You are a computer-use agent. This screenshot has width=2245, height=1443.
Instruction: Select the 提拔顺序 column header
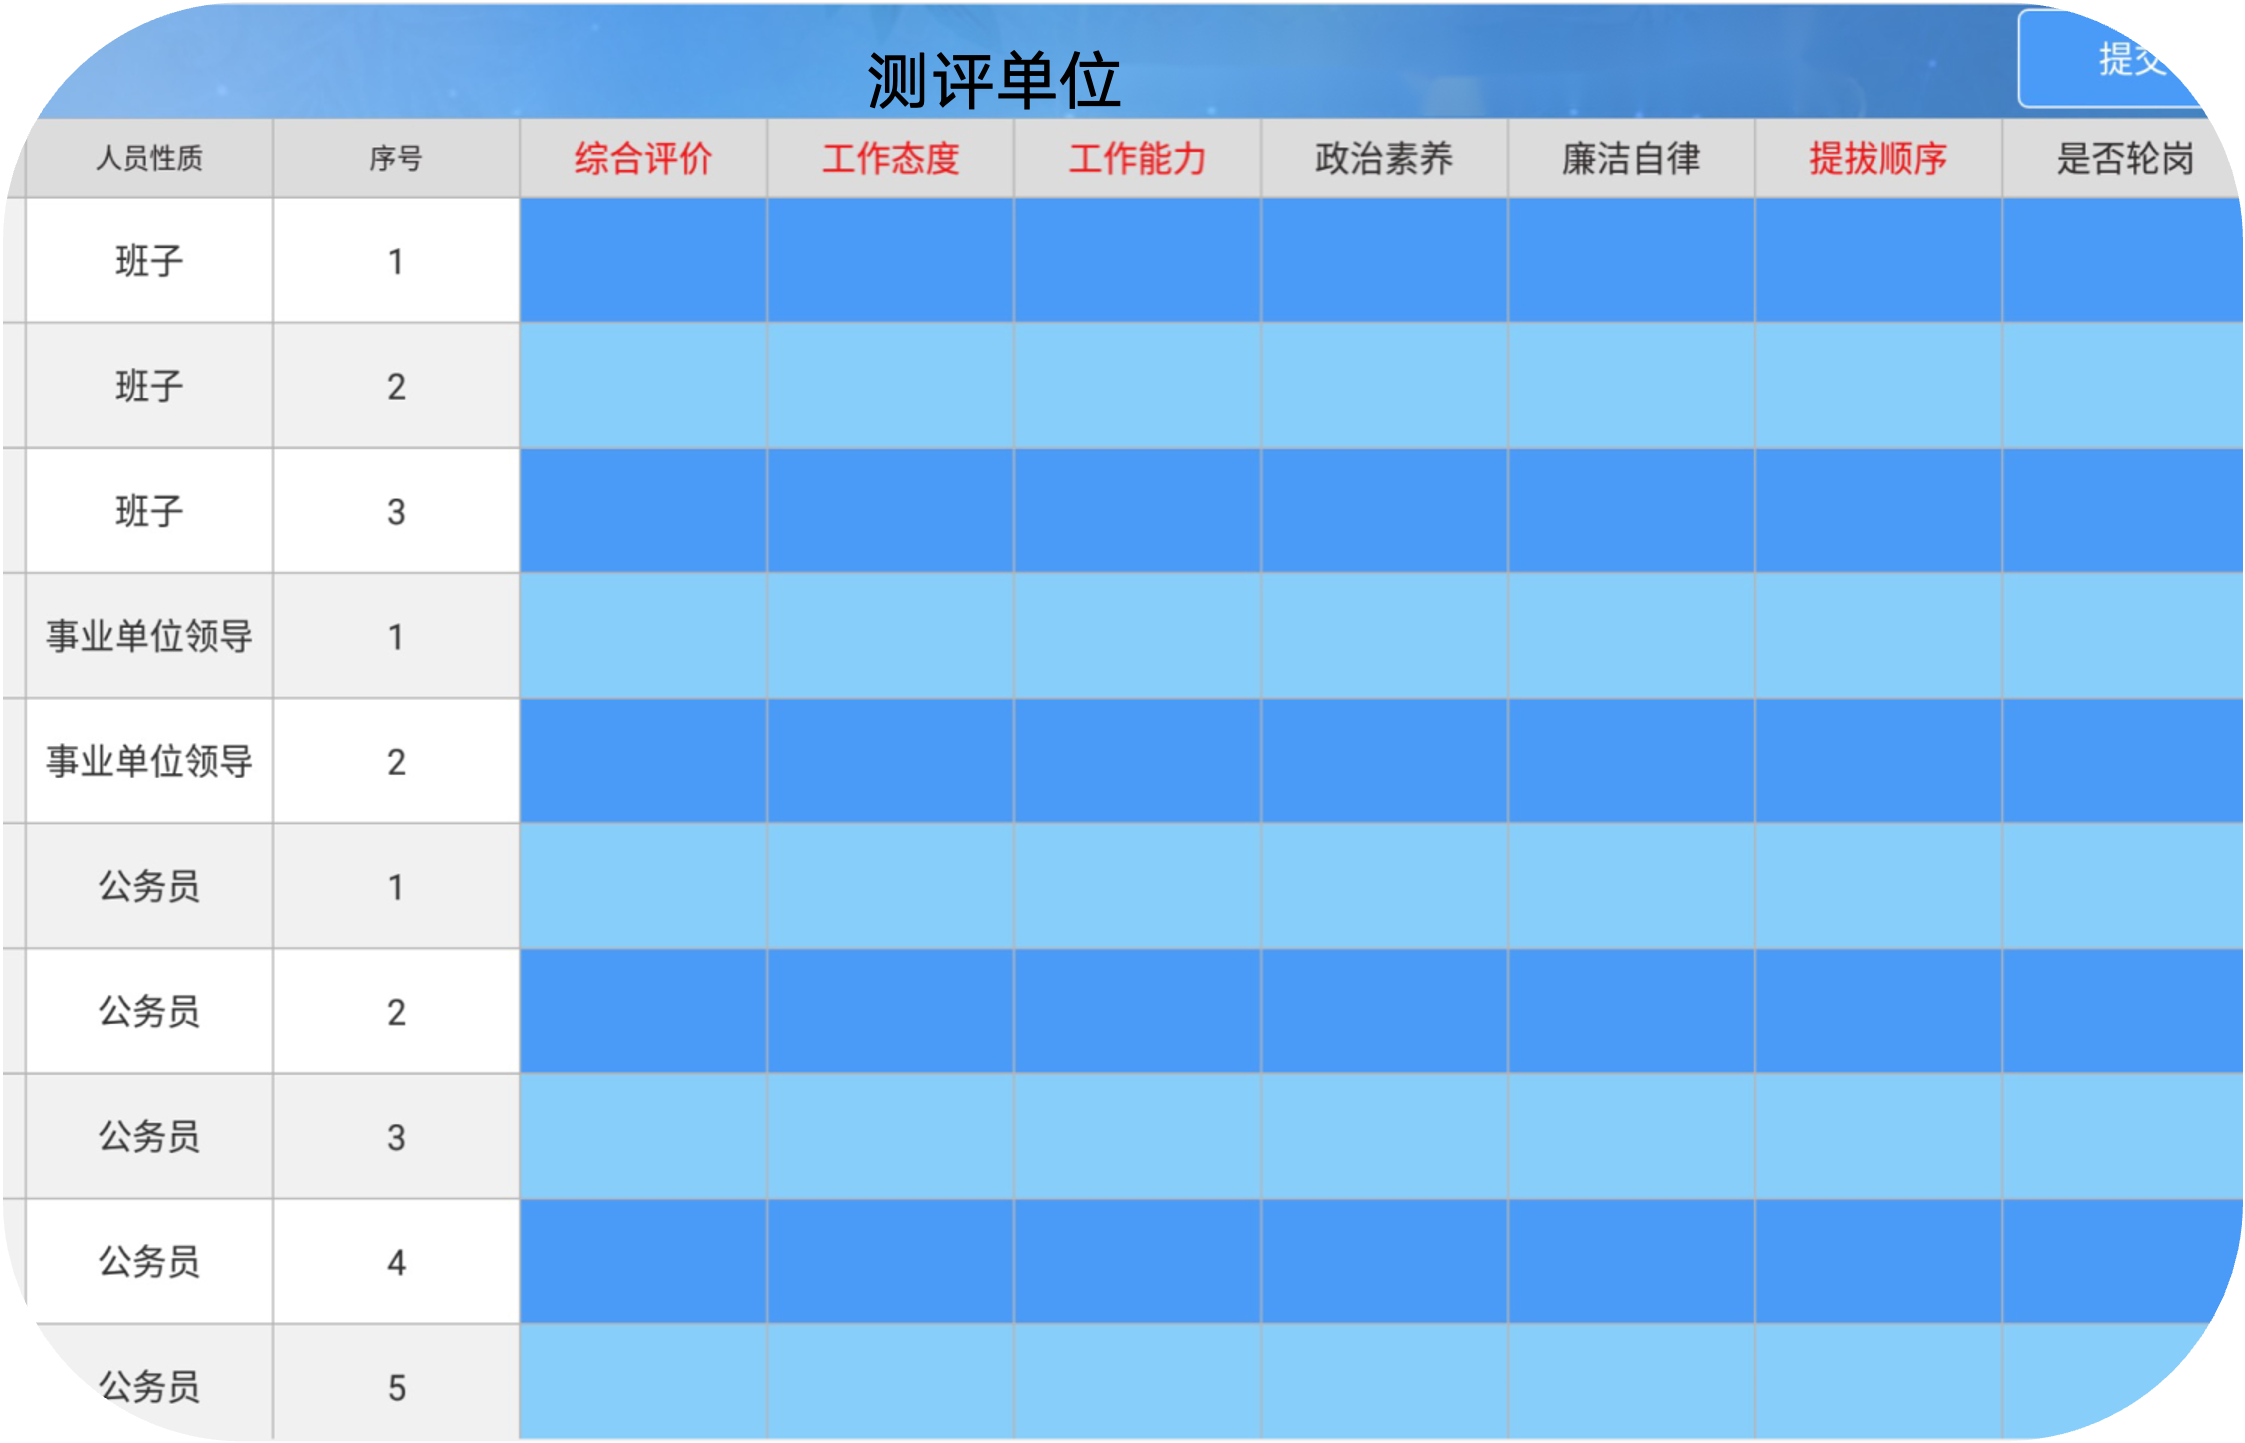click(x=1878, y=158)
